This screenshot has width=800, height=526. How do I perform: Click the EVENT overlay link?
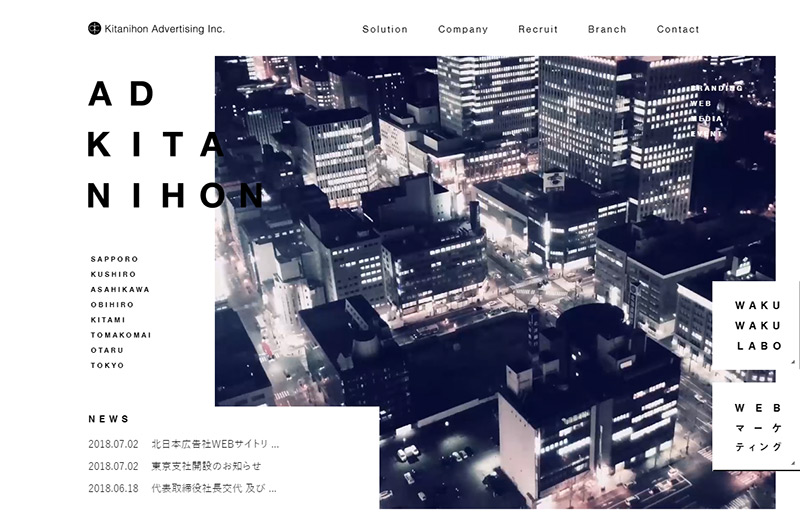(x=707, y=134)
